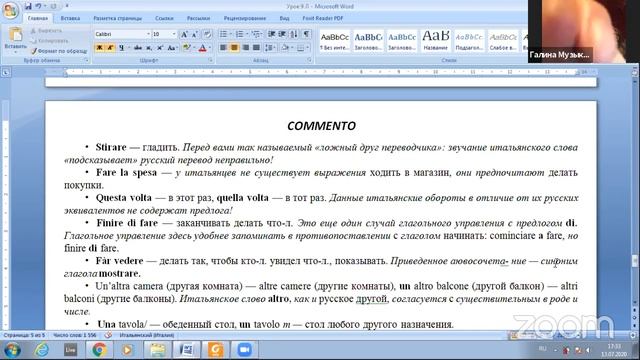Apply text highlight color

[x=187, y=48]
